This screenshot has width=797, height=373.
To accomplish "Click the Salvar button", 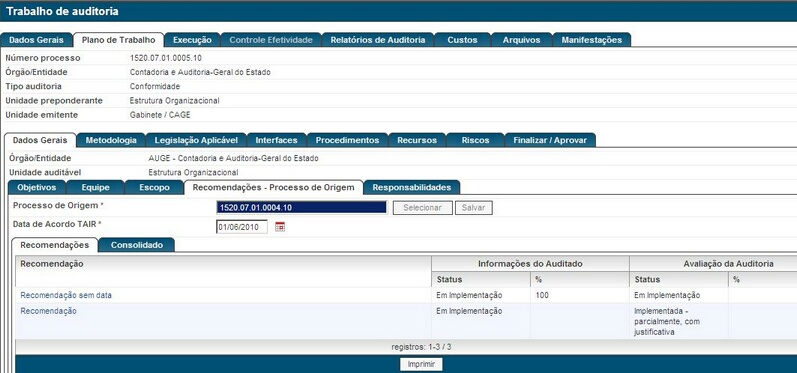I will pyautogui.click(x=474, y=208).
